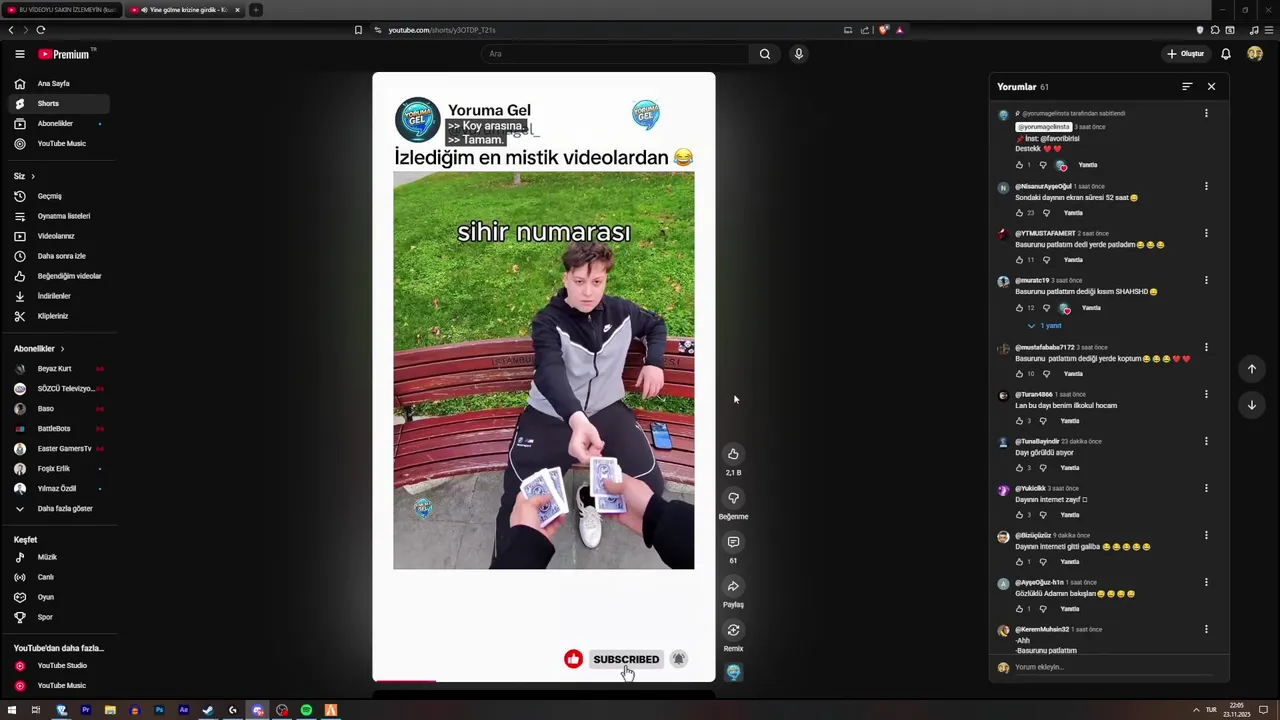
Task: Dislike the @YTMUSTAFAMERT comment
Action: [1046, 260]
